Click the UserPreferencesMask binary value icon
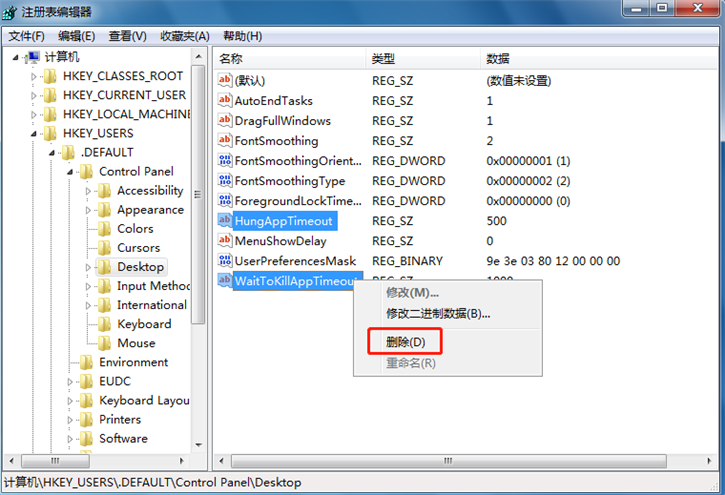The width and height of the screenshot is (725, 495). [x=225, y=261]
